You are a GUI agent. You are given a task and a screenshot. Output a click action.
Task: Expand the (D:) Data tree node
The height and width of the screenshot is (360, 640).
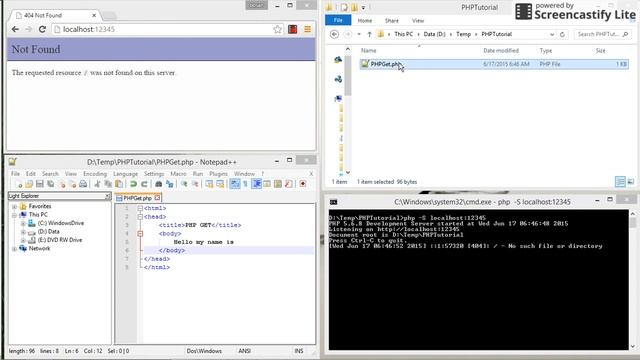tap(23, 232)
